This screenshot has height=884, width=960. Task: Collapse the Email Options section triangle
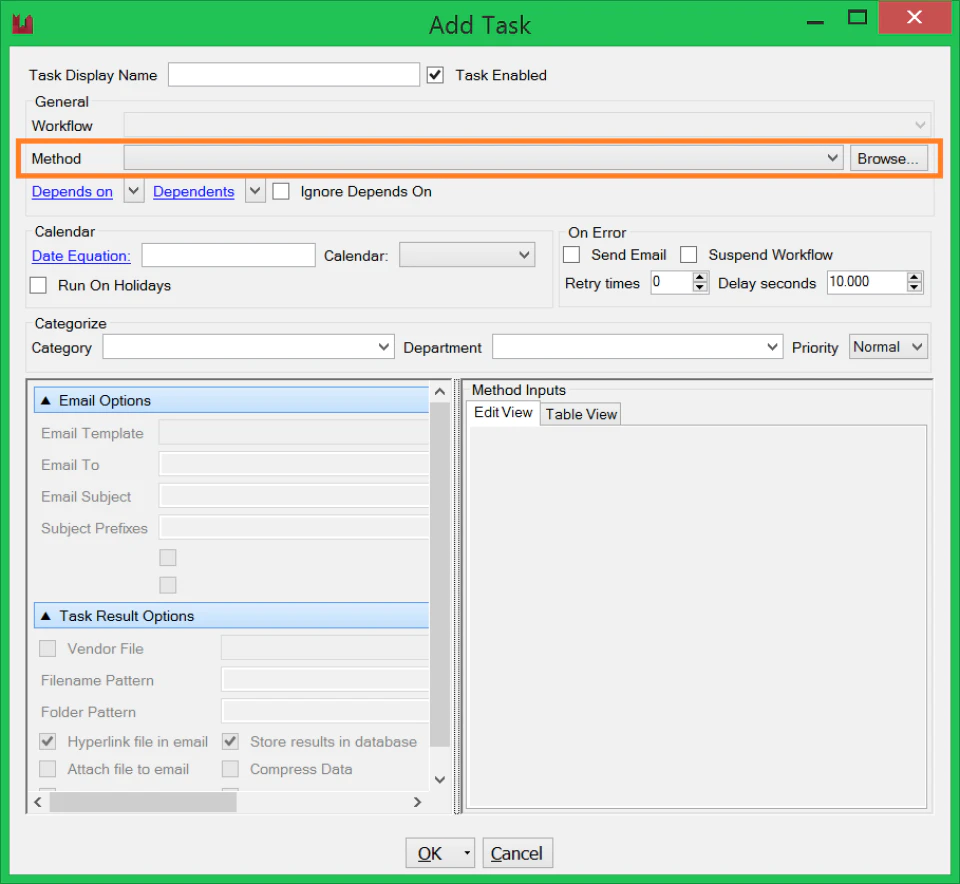coord(45,400)
